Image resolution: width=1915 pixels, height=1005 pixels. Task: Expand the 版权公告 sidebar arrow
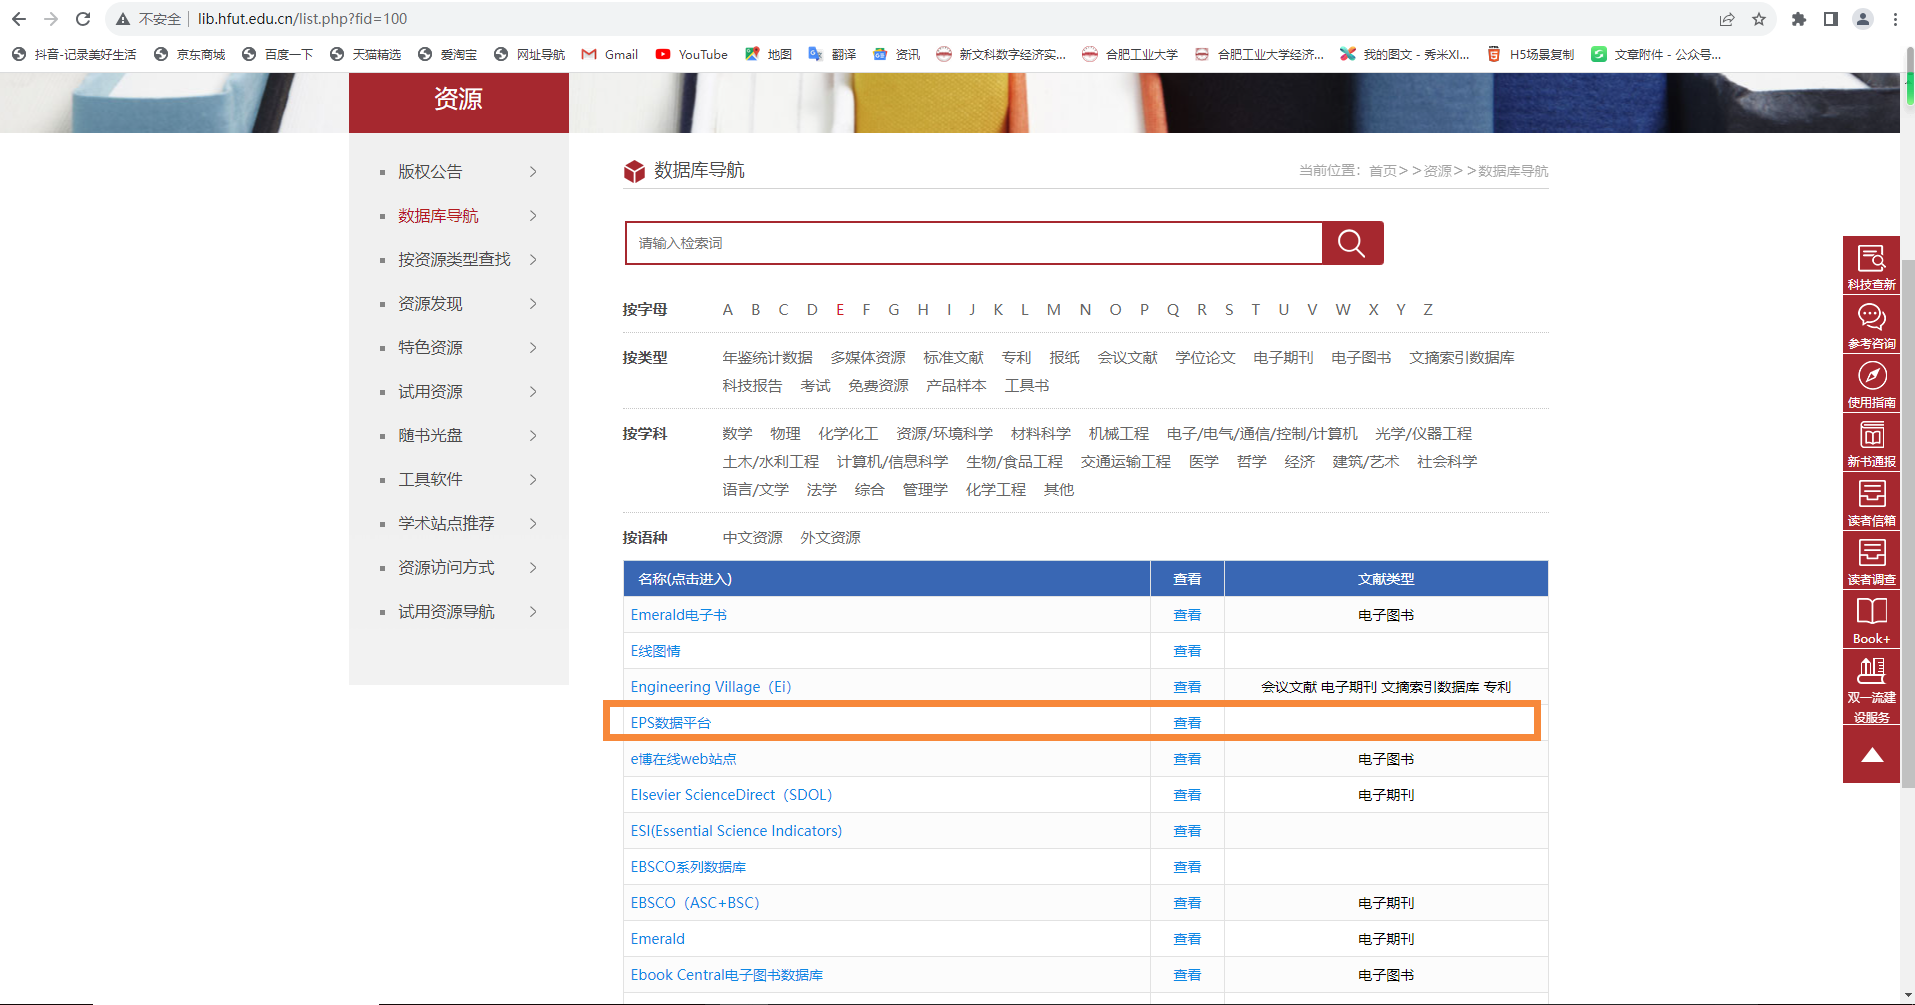tap(533, 172)
